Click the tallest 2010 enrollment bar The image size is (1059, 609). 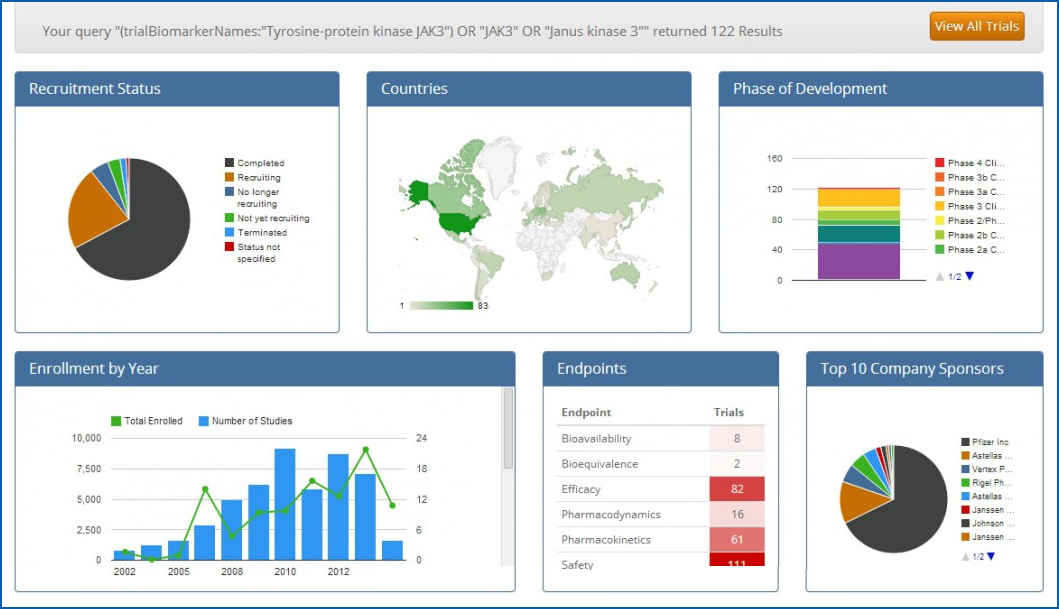(x=285, y=503)
